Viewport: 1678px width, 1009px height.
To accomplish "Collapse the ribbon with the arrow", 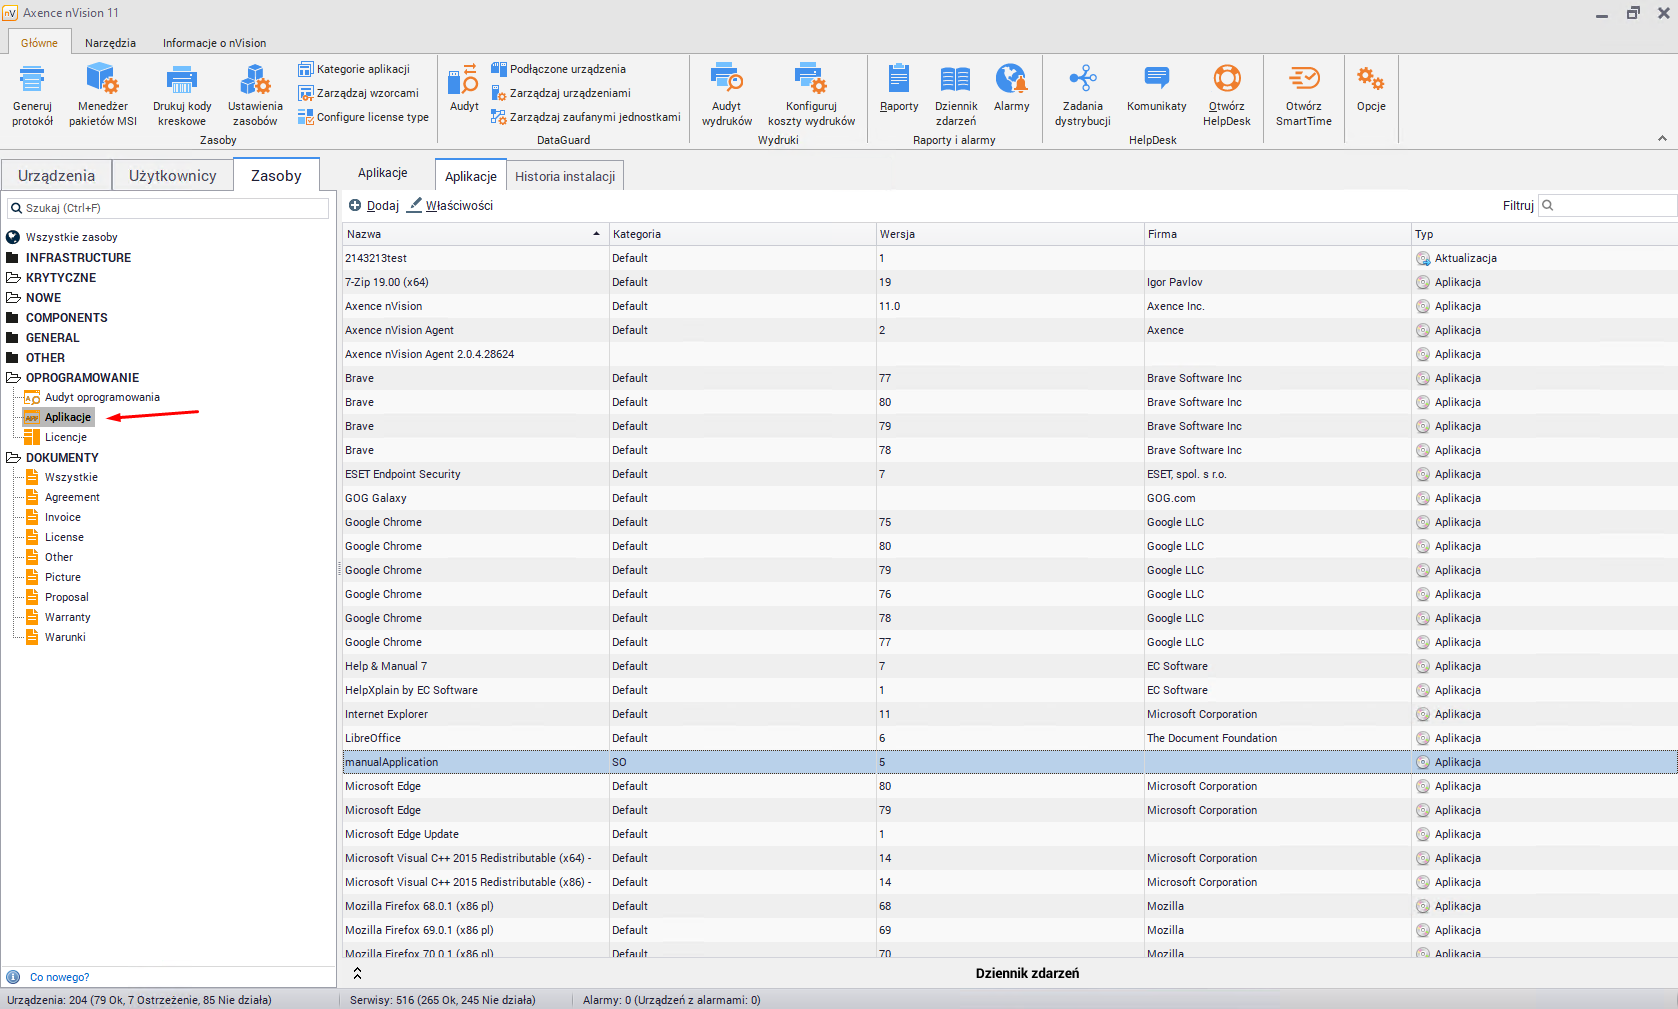I will (1662, 139).
